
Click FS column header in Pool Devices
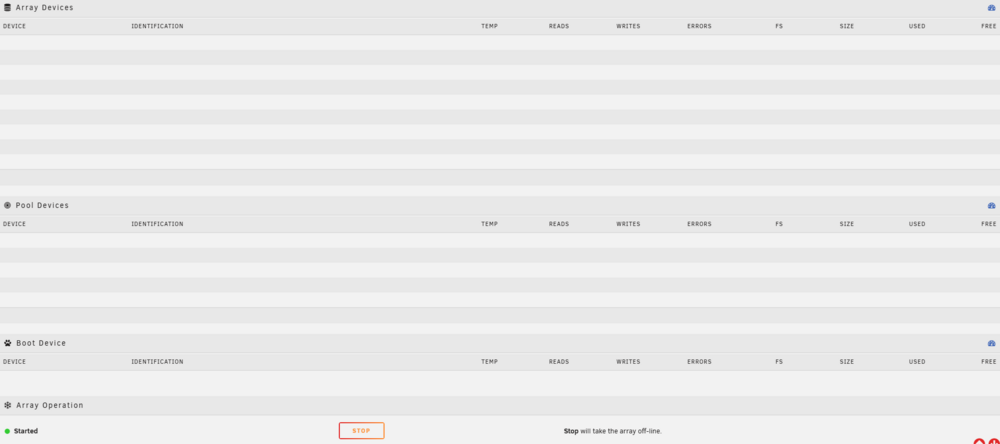coord(779,224)
